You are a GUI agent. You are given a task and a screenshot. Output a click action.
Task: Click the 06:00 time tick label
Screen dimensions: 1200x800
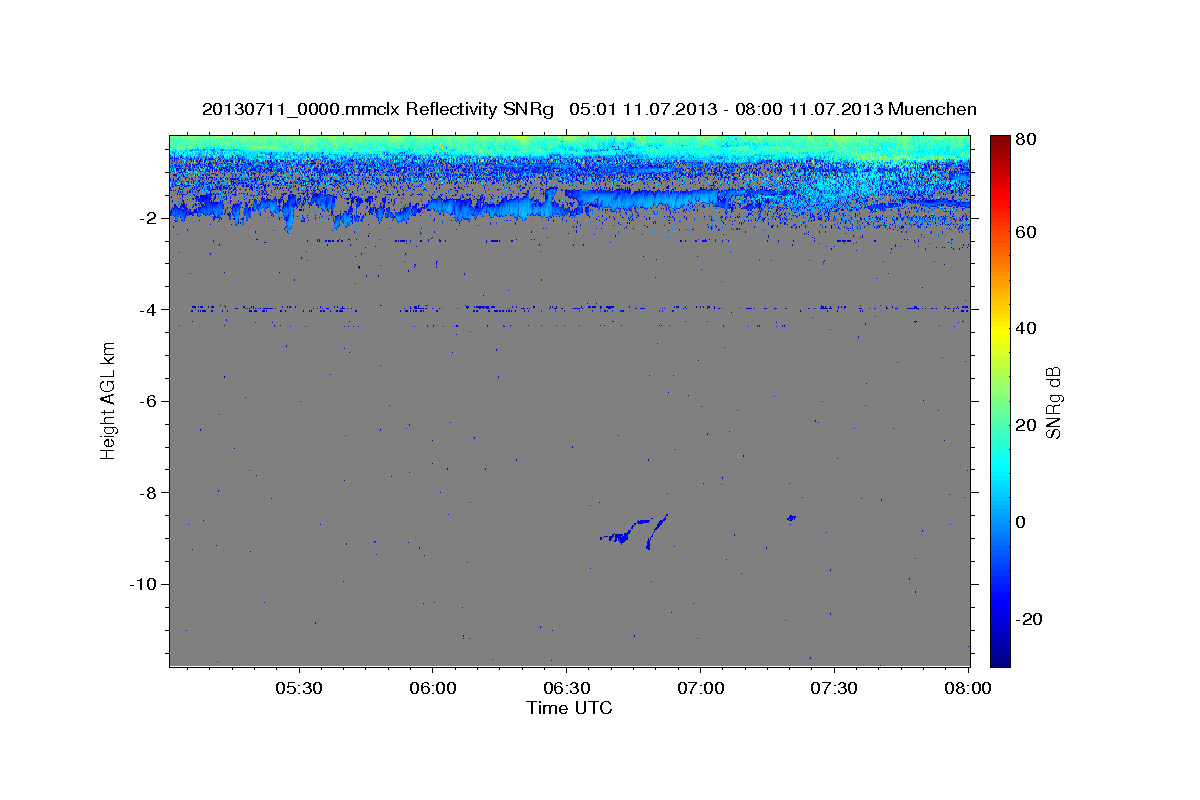433,688
